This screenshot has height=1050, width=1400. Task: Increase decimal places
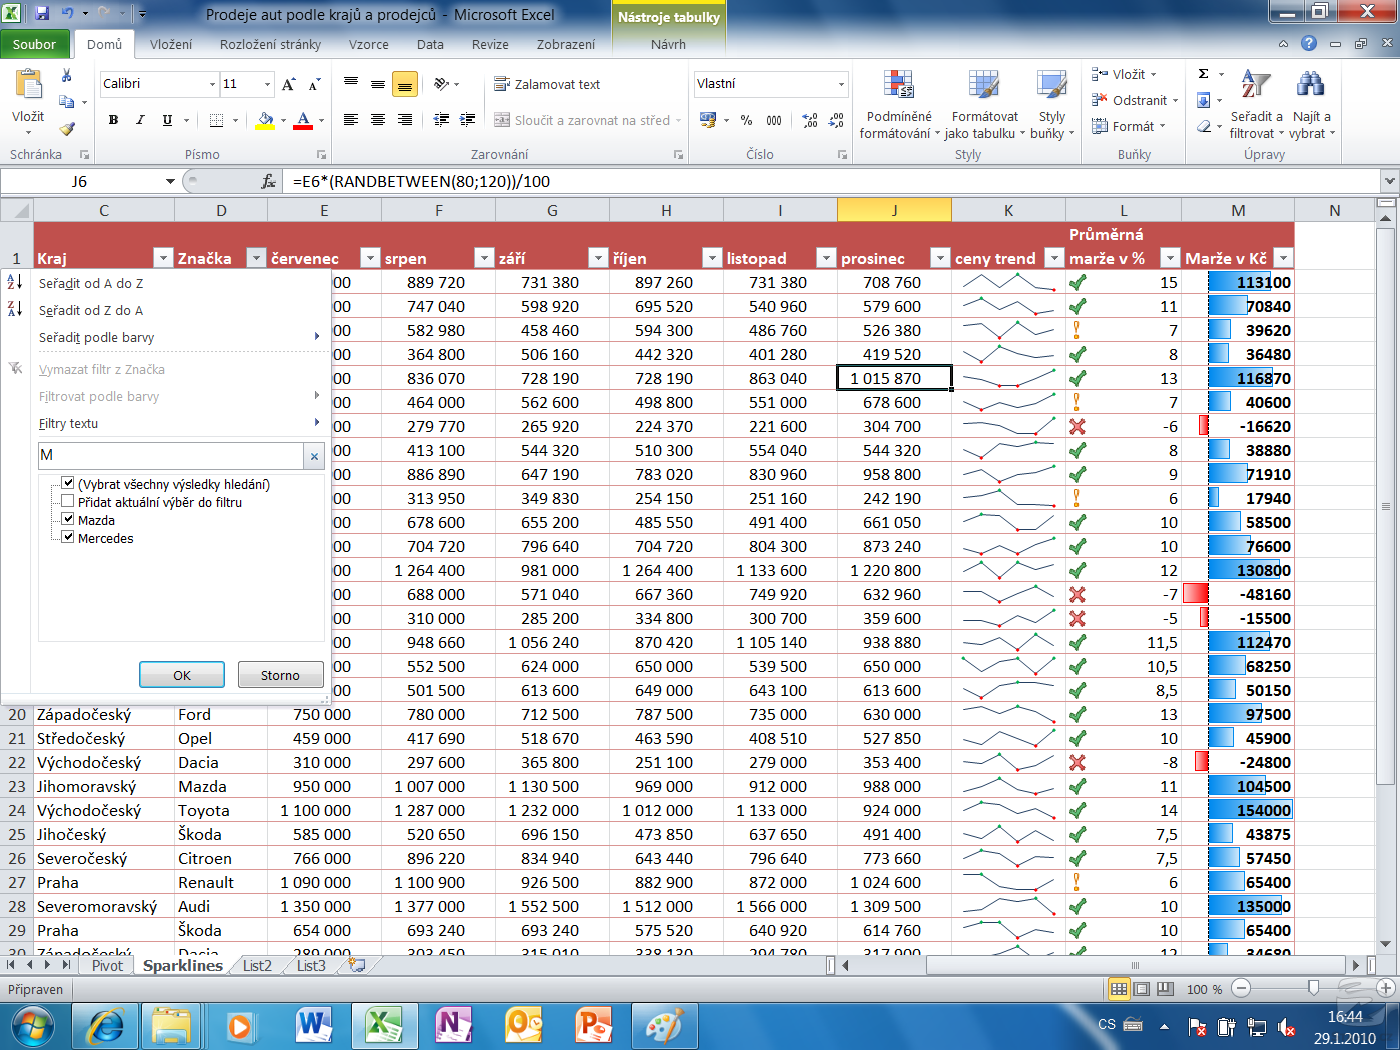point(810,120)
